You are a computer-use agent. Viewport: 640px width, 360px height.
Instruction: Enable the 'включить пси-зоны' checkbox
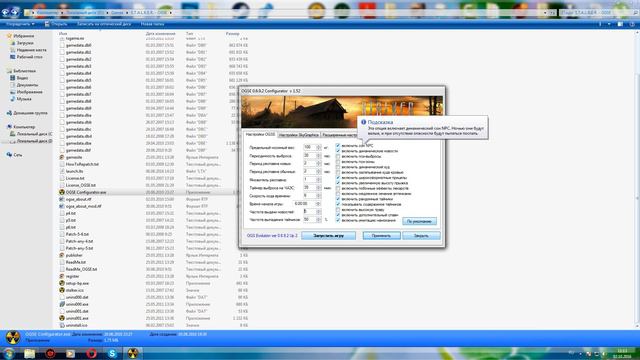338,162
